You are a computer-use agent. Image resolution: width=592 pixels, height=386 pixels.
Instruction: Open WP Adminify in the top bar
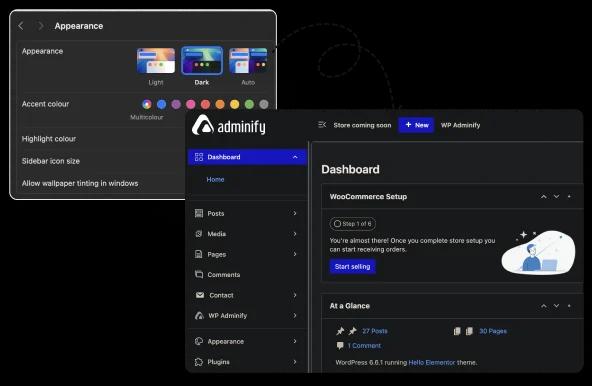tap(460, 125)
